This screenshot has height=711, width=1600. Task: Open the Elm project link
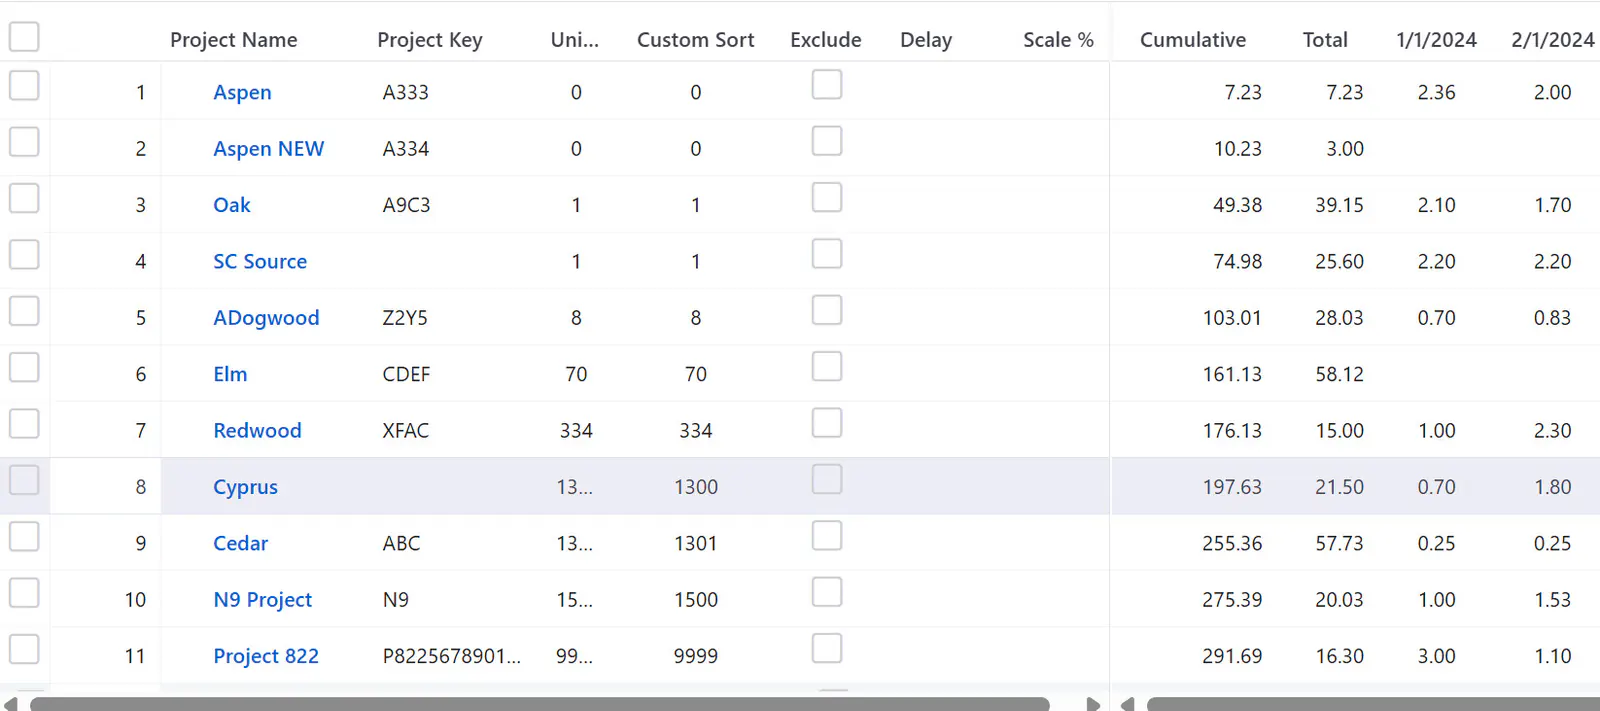click(230, 374)
